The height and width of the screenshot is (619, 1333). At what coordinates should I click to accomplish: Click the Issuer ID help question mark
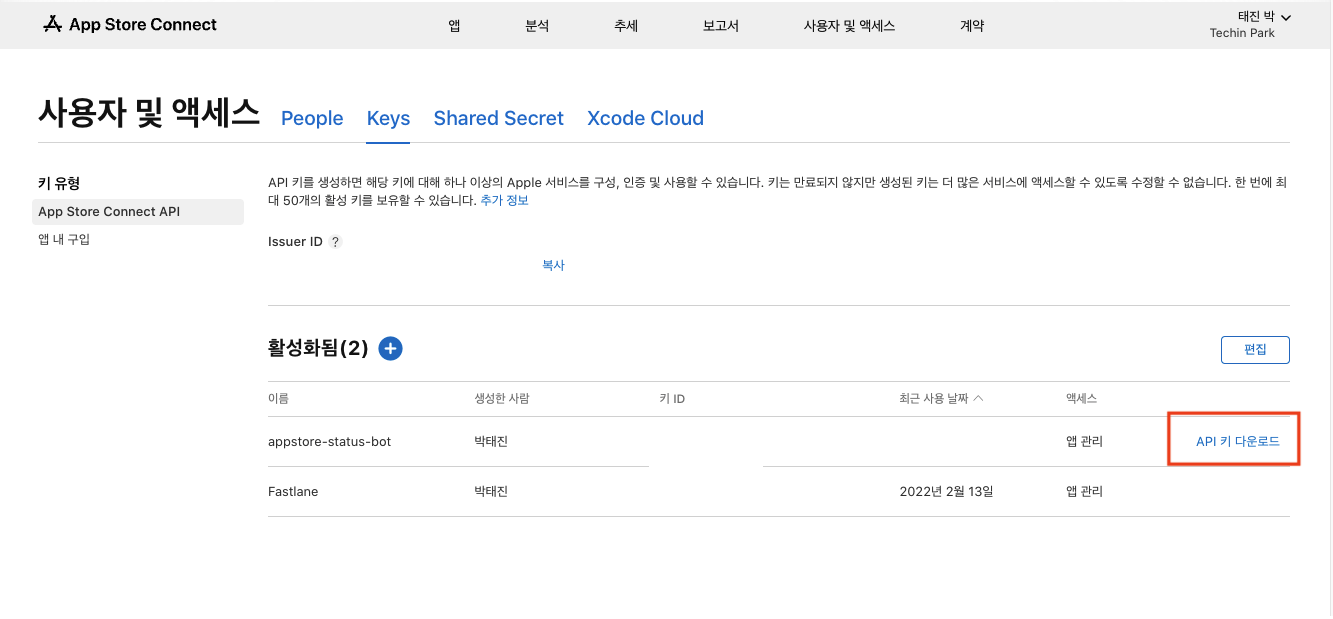click(x=335, y=242)
